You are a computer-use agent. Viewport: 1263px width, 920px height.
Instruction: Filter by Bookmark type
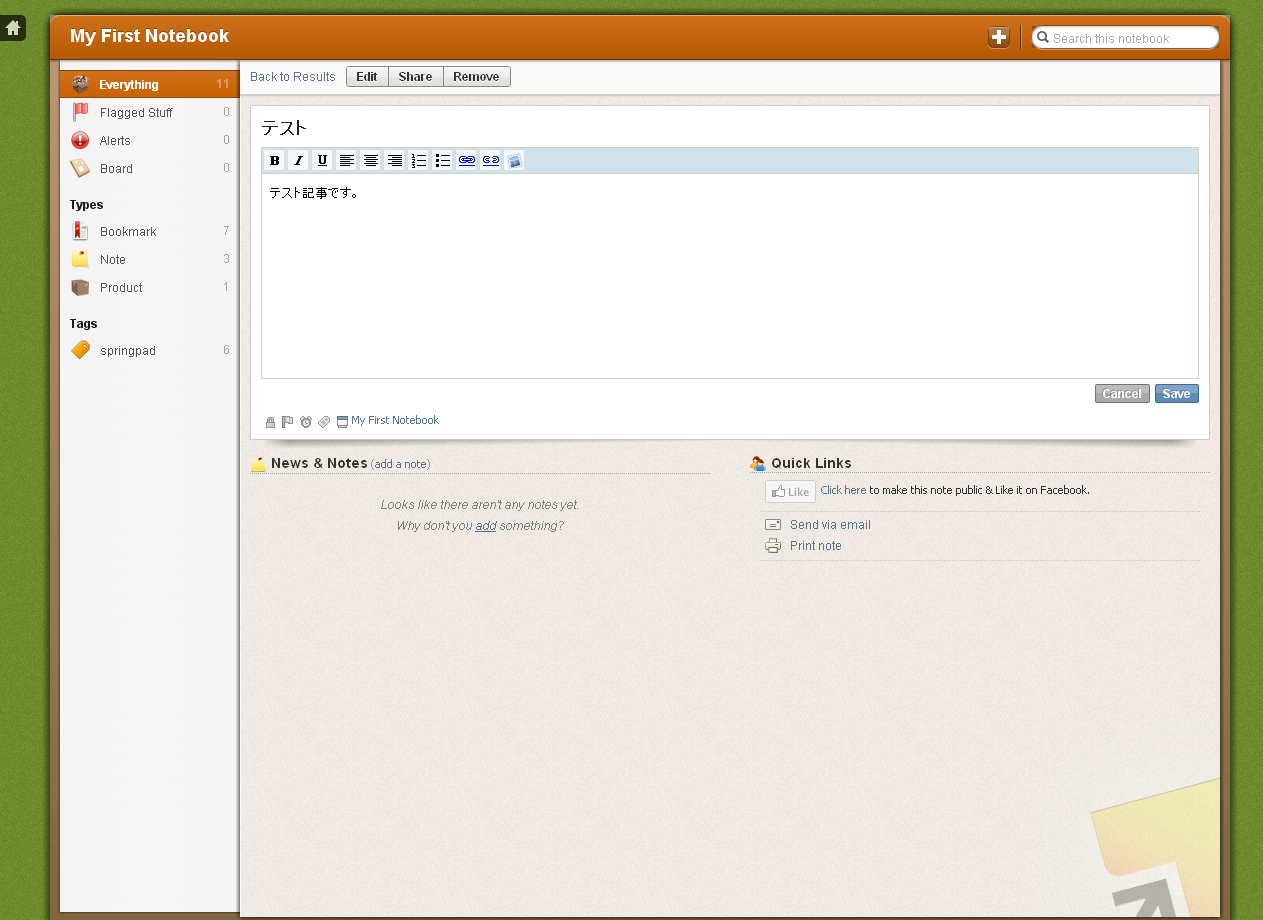(x=149, y=231)
